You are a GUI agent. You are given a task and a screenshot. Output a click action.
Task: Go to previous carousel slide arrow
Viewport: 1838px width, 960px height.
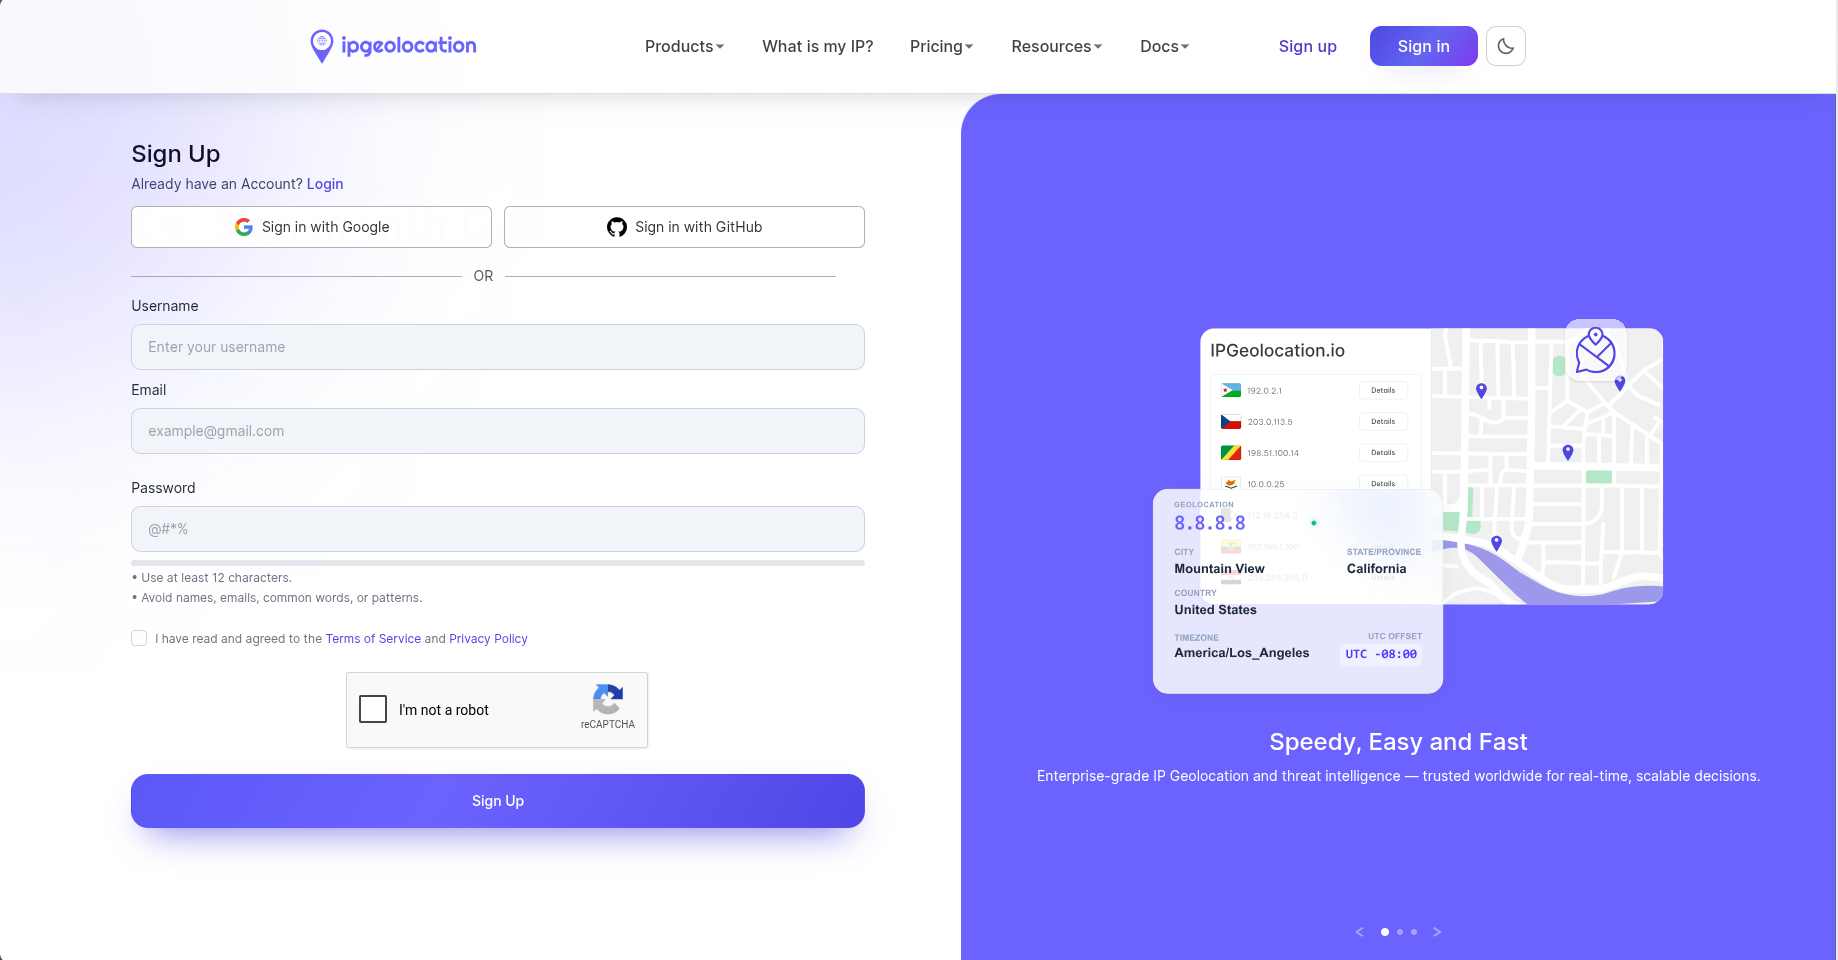1359,932
